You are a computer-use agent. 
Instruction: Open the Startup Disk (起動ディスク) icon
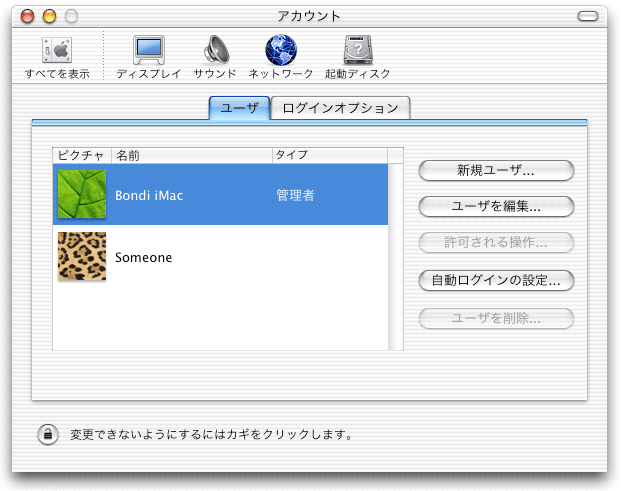click(x=358, y=50)
